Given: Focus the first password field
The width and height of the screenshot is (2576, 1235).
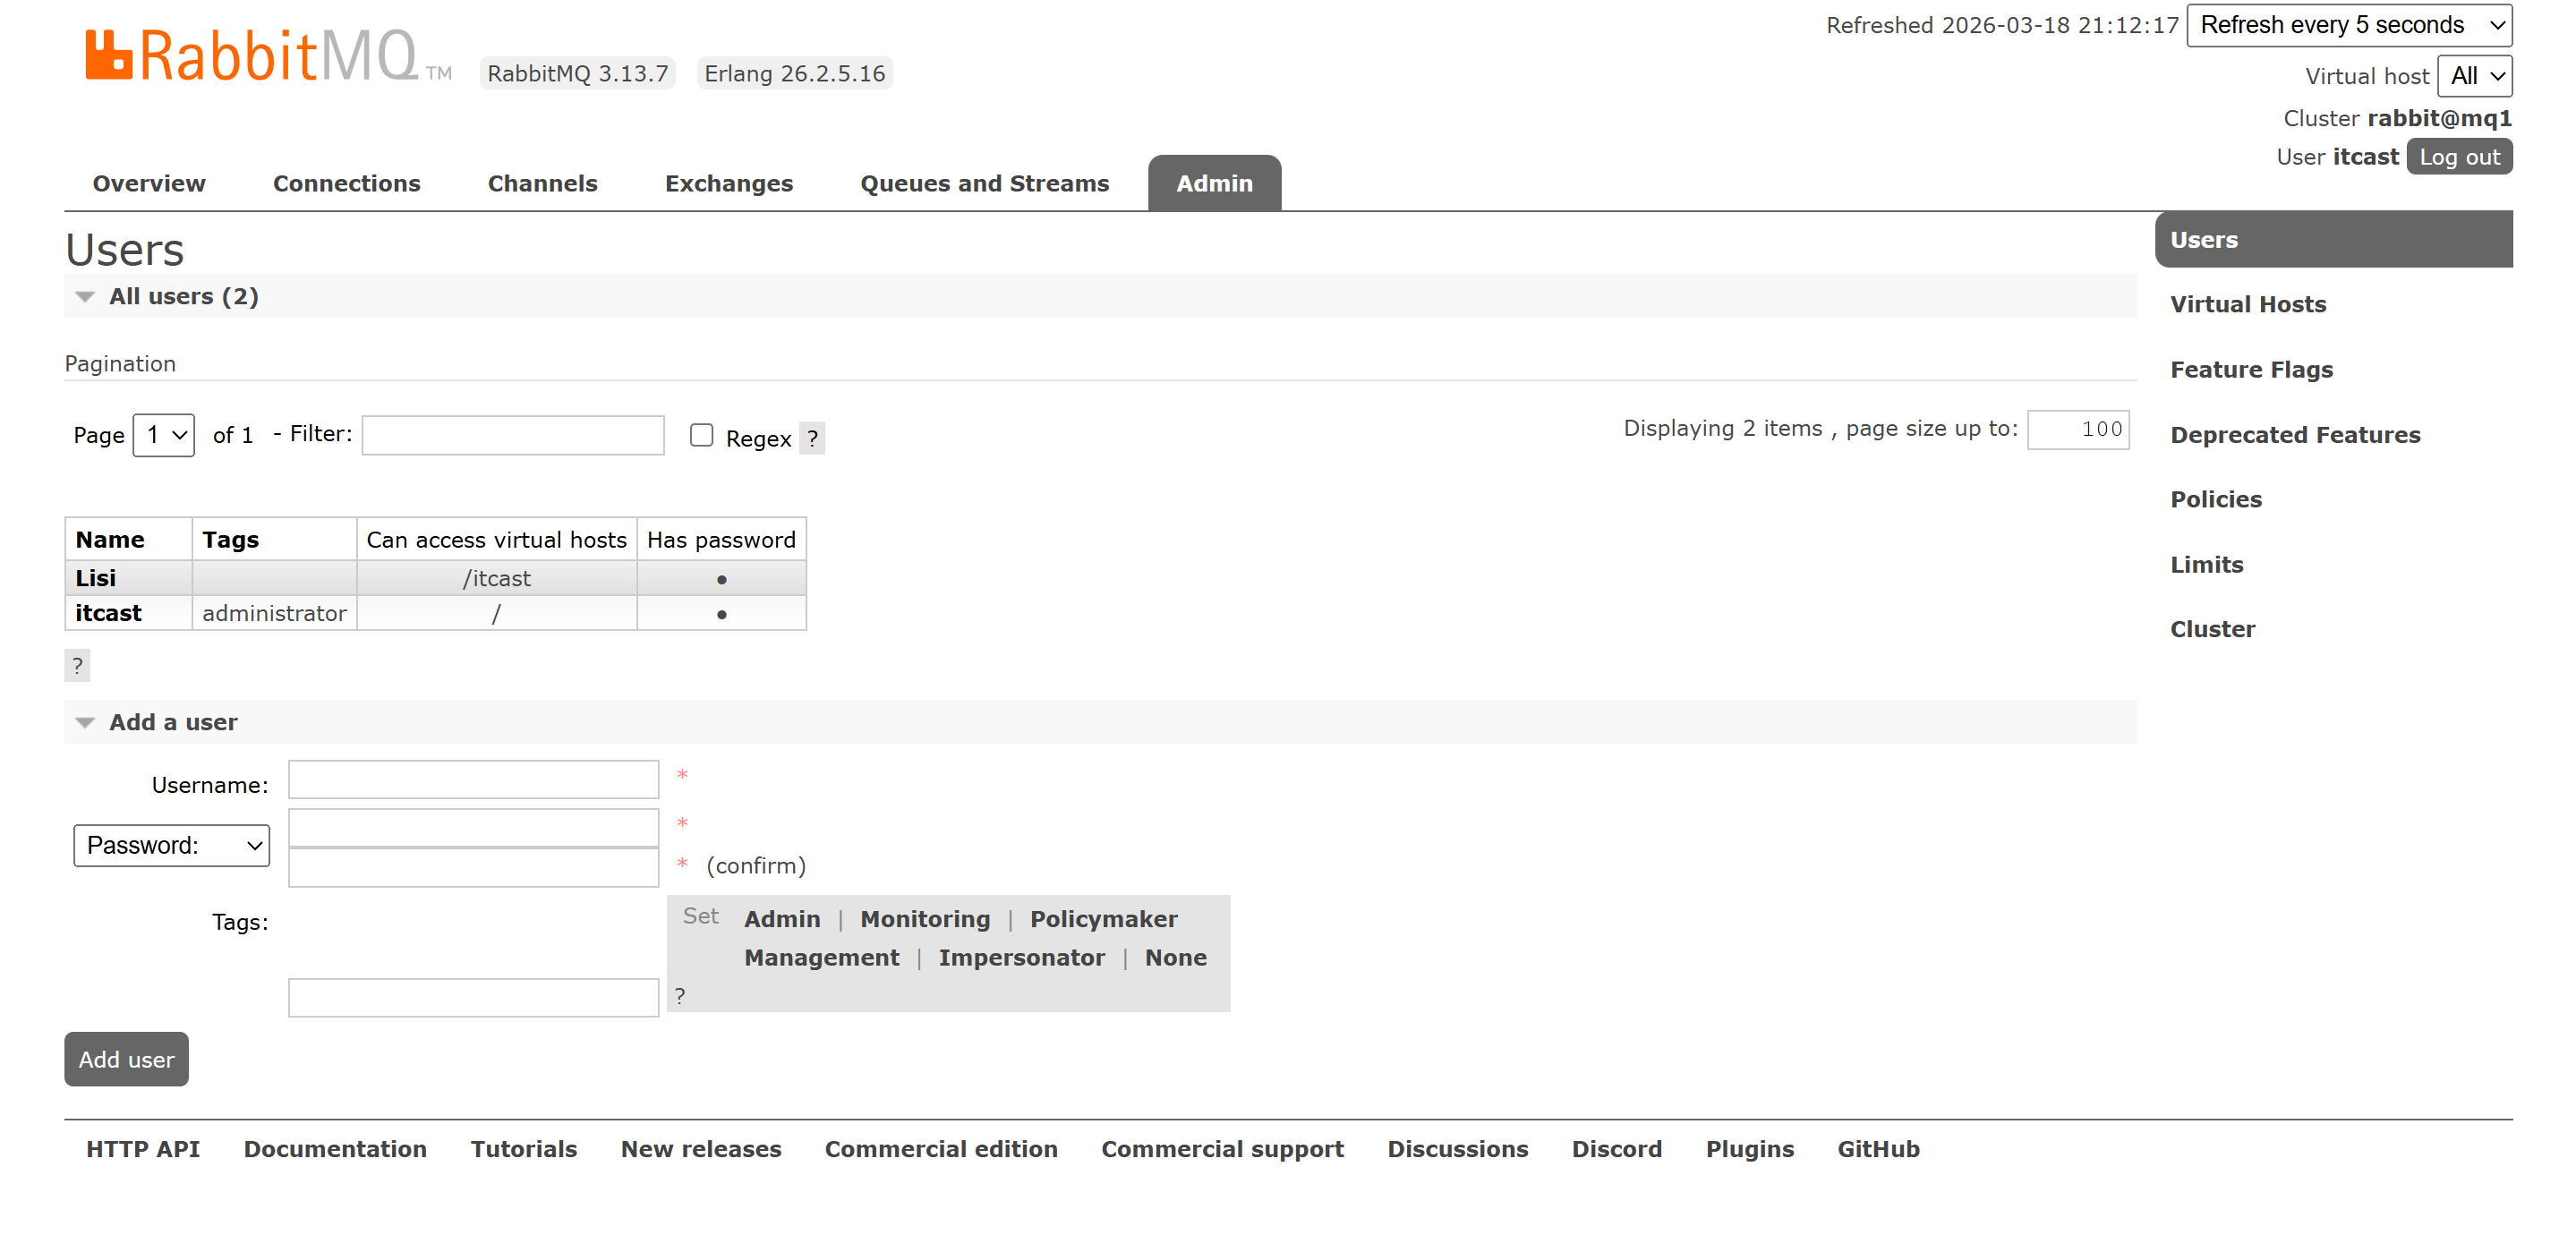Looking at the screenshot, I should pos(473,827).
